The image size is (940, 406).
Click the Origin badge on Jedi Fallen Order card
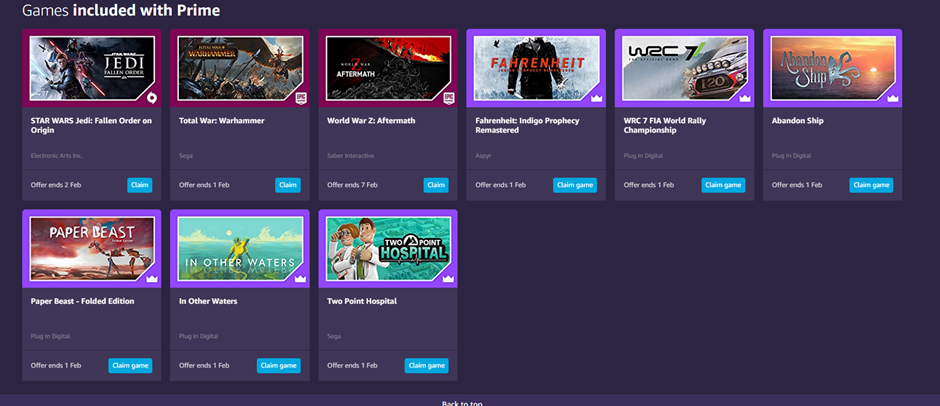pos(152,97)
